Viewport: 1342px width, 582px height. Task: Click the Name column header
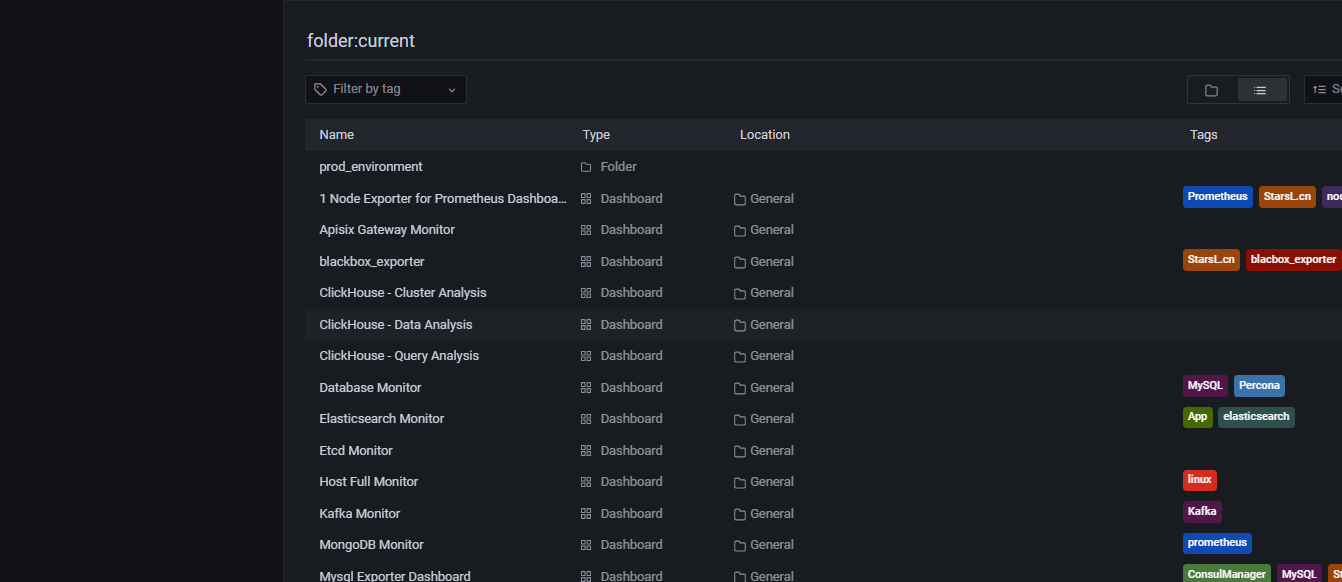337,135
